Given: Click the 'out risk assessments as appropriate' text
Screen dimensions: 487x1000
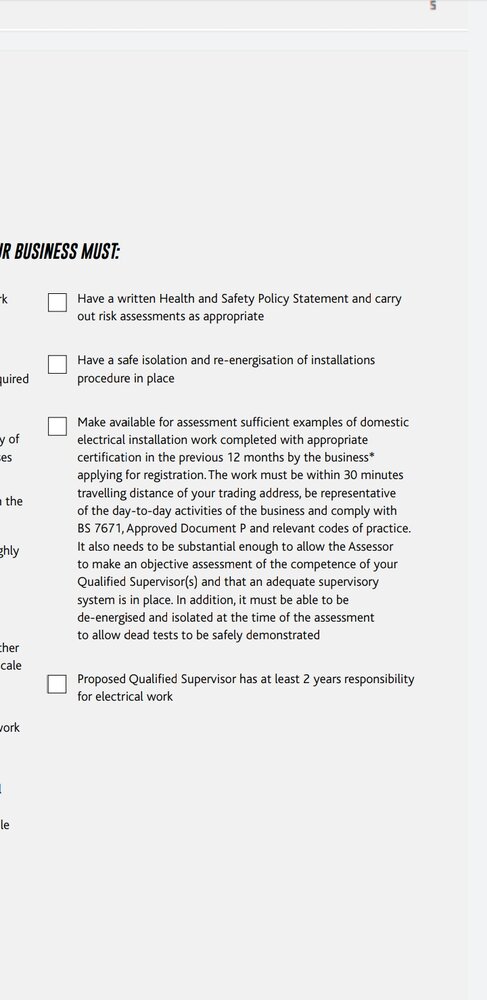Looking at the screenshot, I should pyautogui.click(x=170, y=316).
